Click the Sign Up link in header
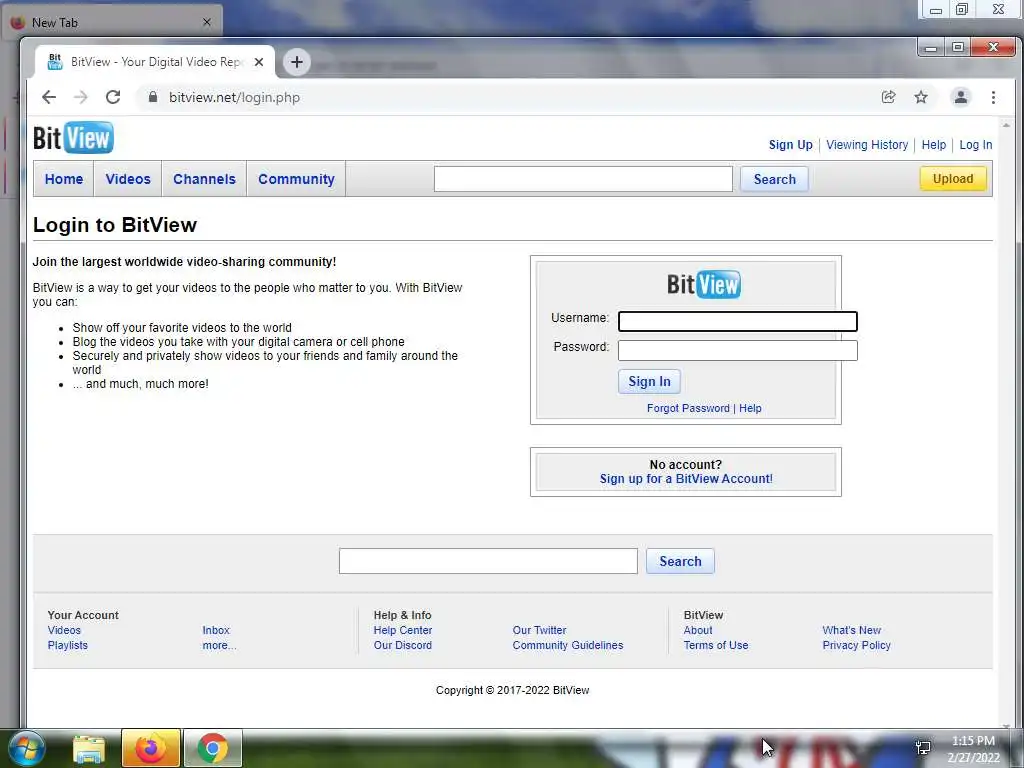 tap(790, 145)
